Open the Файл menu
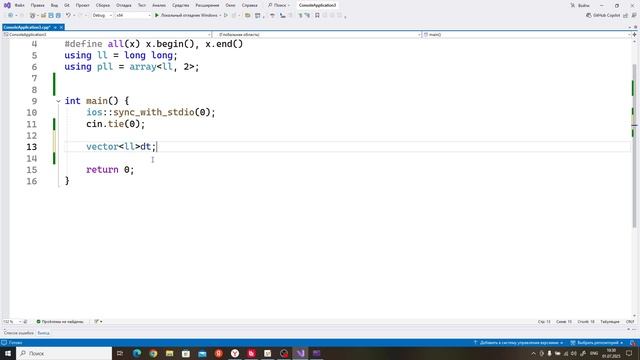This screenshot has width=640, height=360. click(20, 5)
